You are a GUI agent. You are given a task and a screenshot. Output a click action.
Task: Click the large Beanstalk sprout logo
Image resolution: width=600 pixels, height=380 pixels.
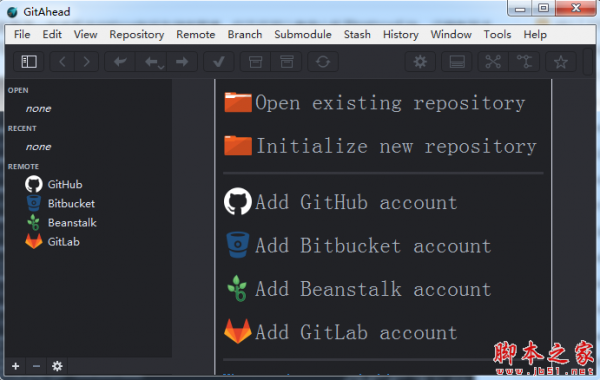click(x=237, y=288)
